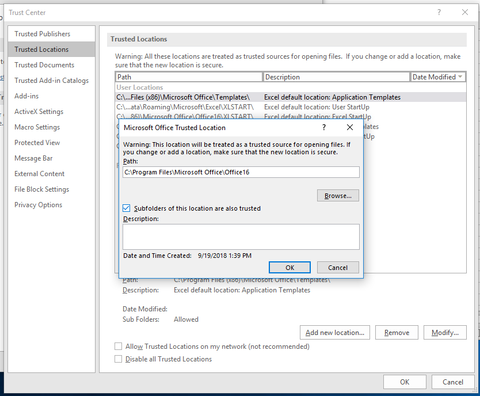The height and width of the screenshot is (396, 480).
Task: Open the Date Modified column dropdown arrow
Action: [460, 77]
